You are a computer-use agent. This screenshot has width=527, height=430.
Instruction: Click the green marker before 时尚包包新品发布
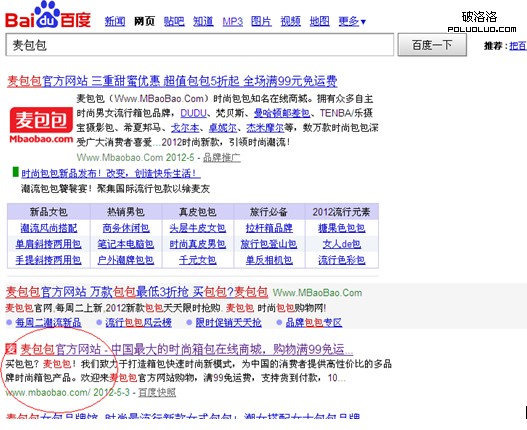coord(15,172)
